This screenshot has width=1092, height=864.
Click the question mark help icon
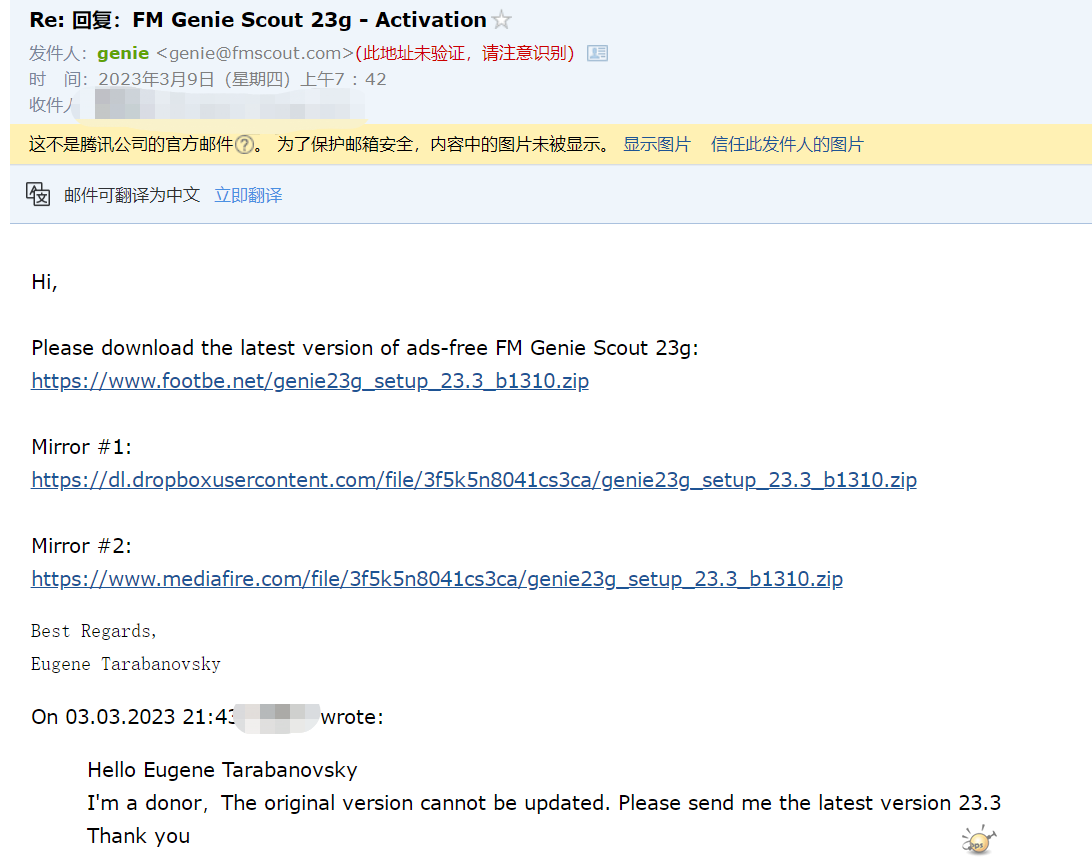point(244,144)
